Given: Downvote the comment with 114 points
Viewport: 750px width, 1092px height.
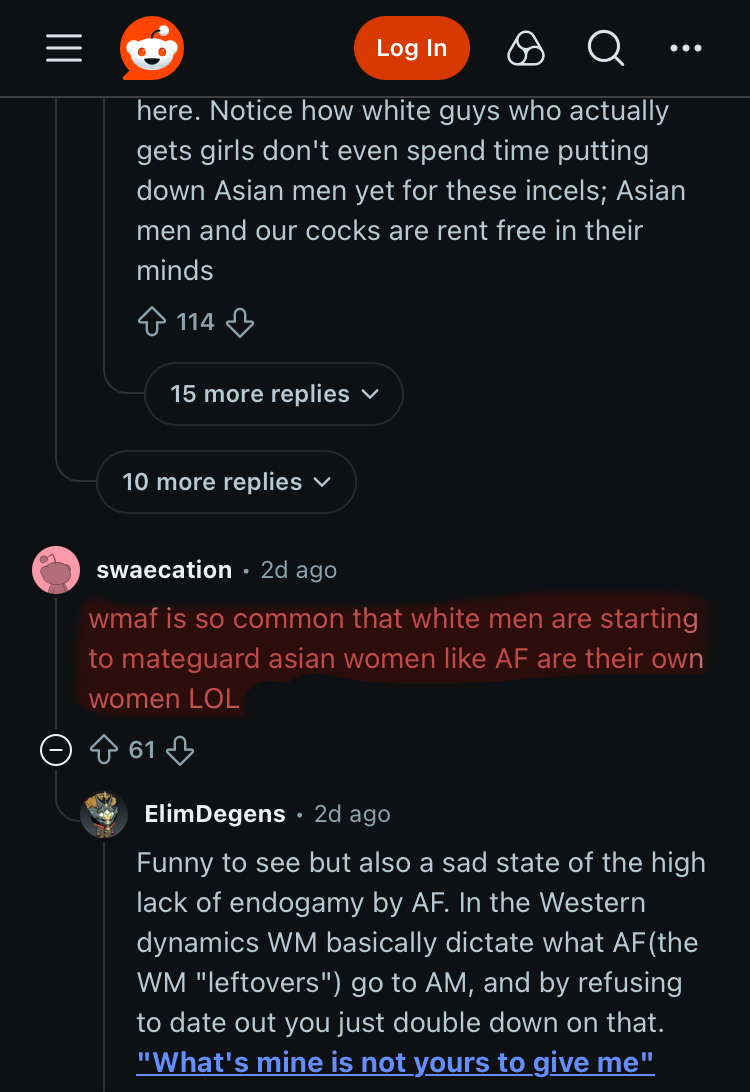Looking at the screenshot, I should (x=240, y=322).
